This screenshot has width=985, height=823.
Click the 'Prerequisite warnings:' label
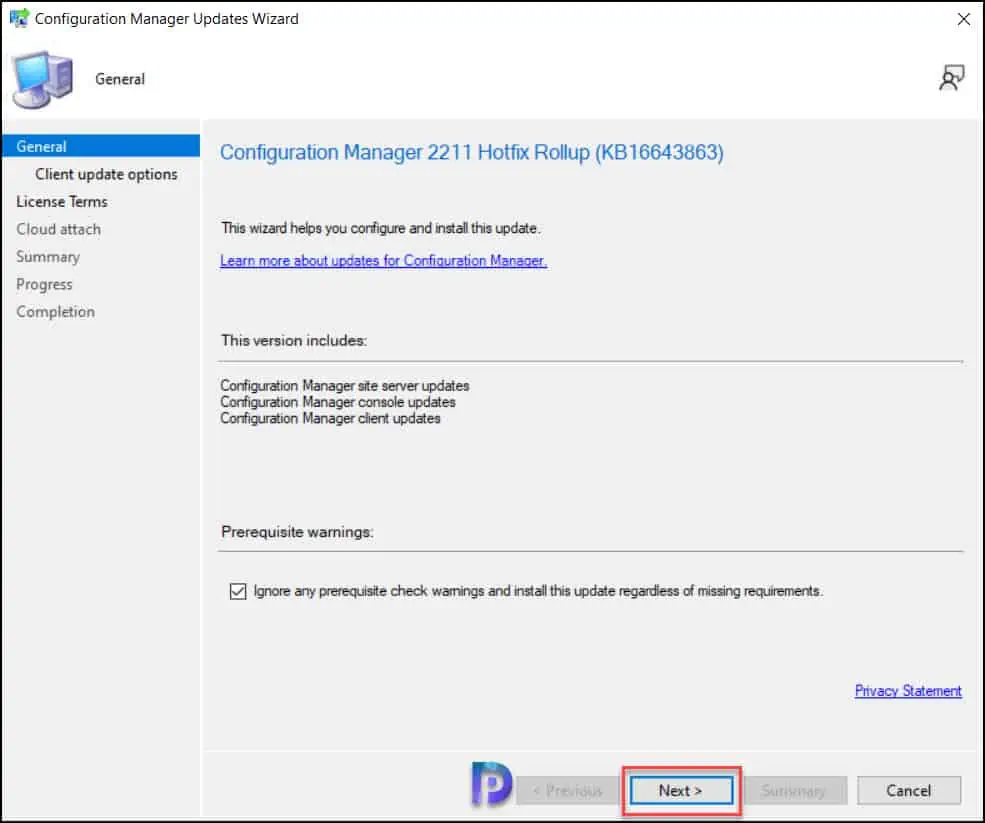297,532
